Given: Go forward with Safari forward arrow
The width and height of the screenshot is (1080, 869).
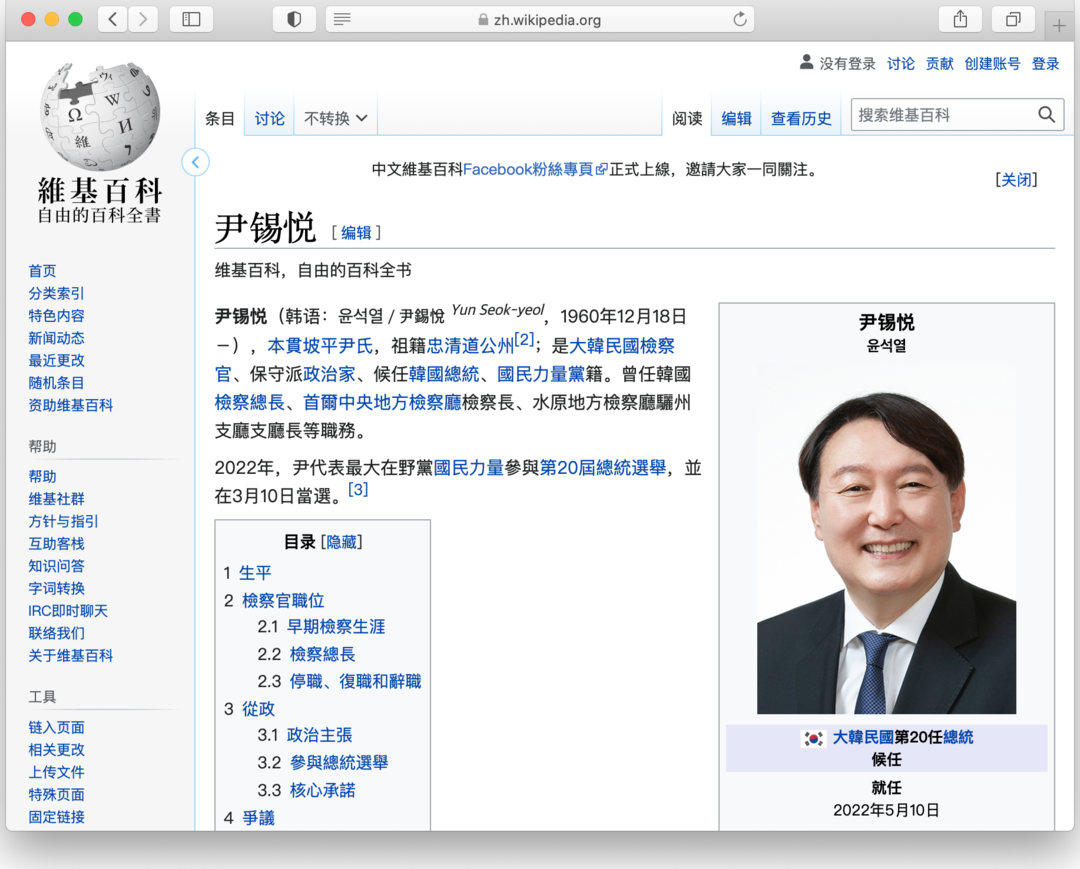Looking at the screenshot, I should (x=143, y=19).
